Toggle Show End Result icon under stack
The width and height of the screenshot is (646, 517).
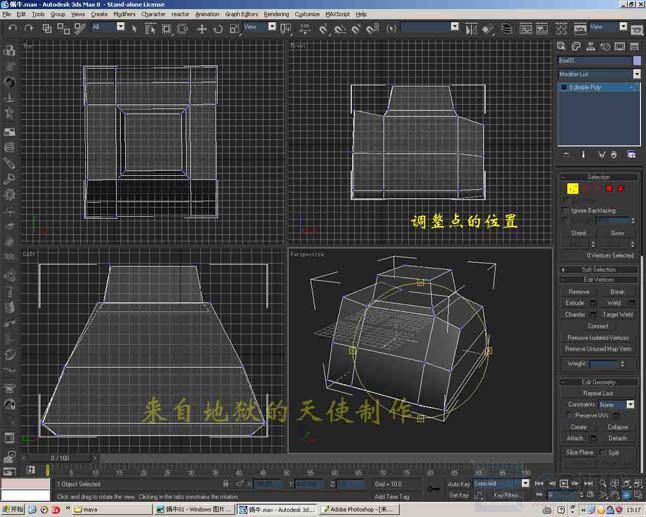[x=583, y=154]
